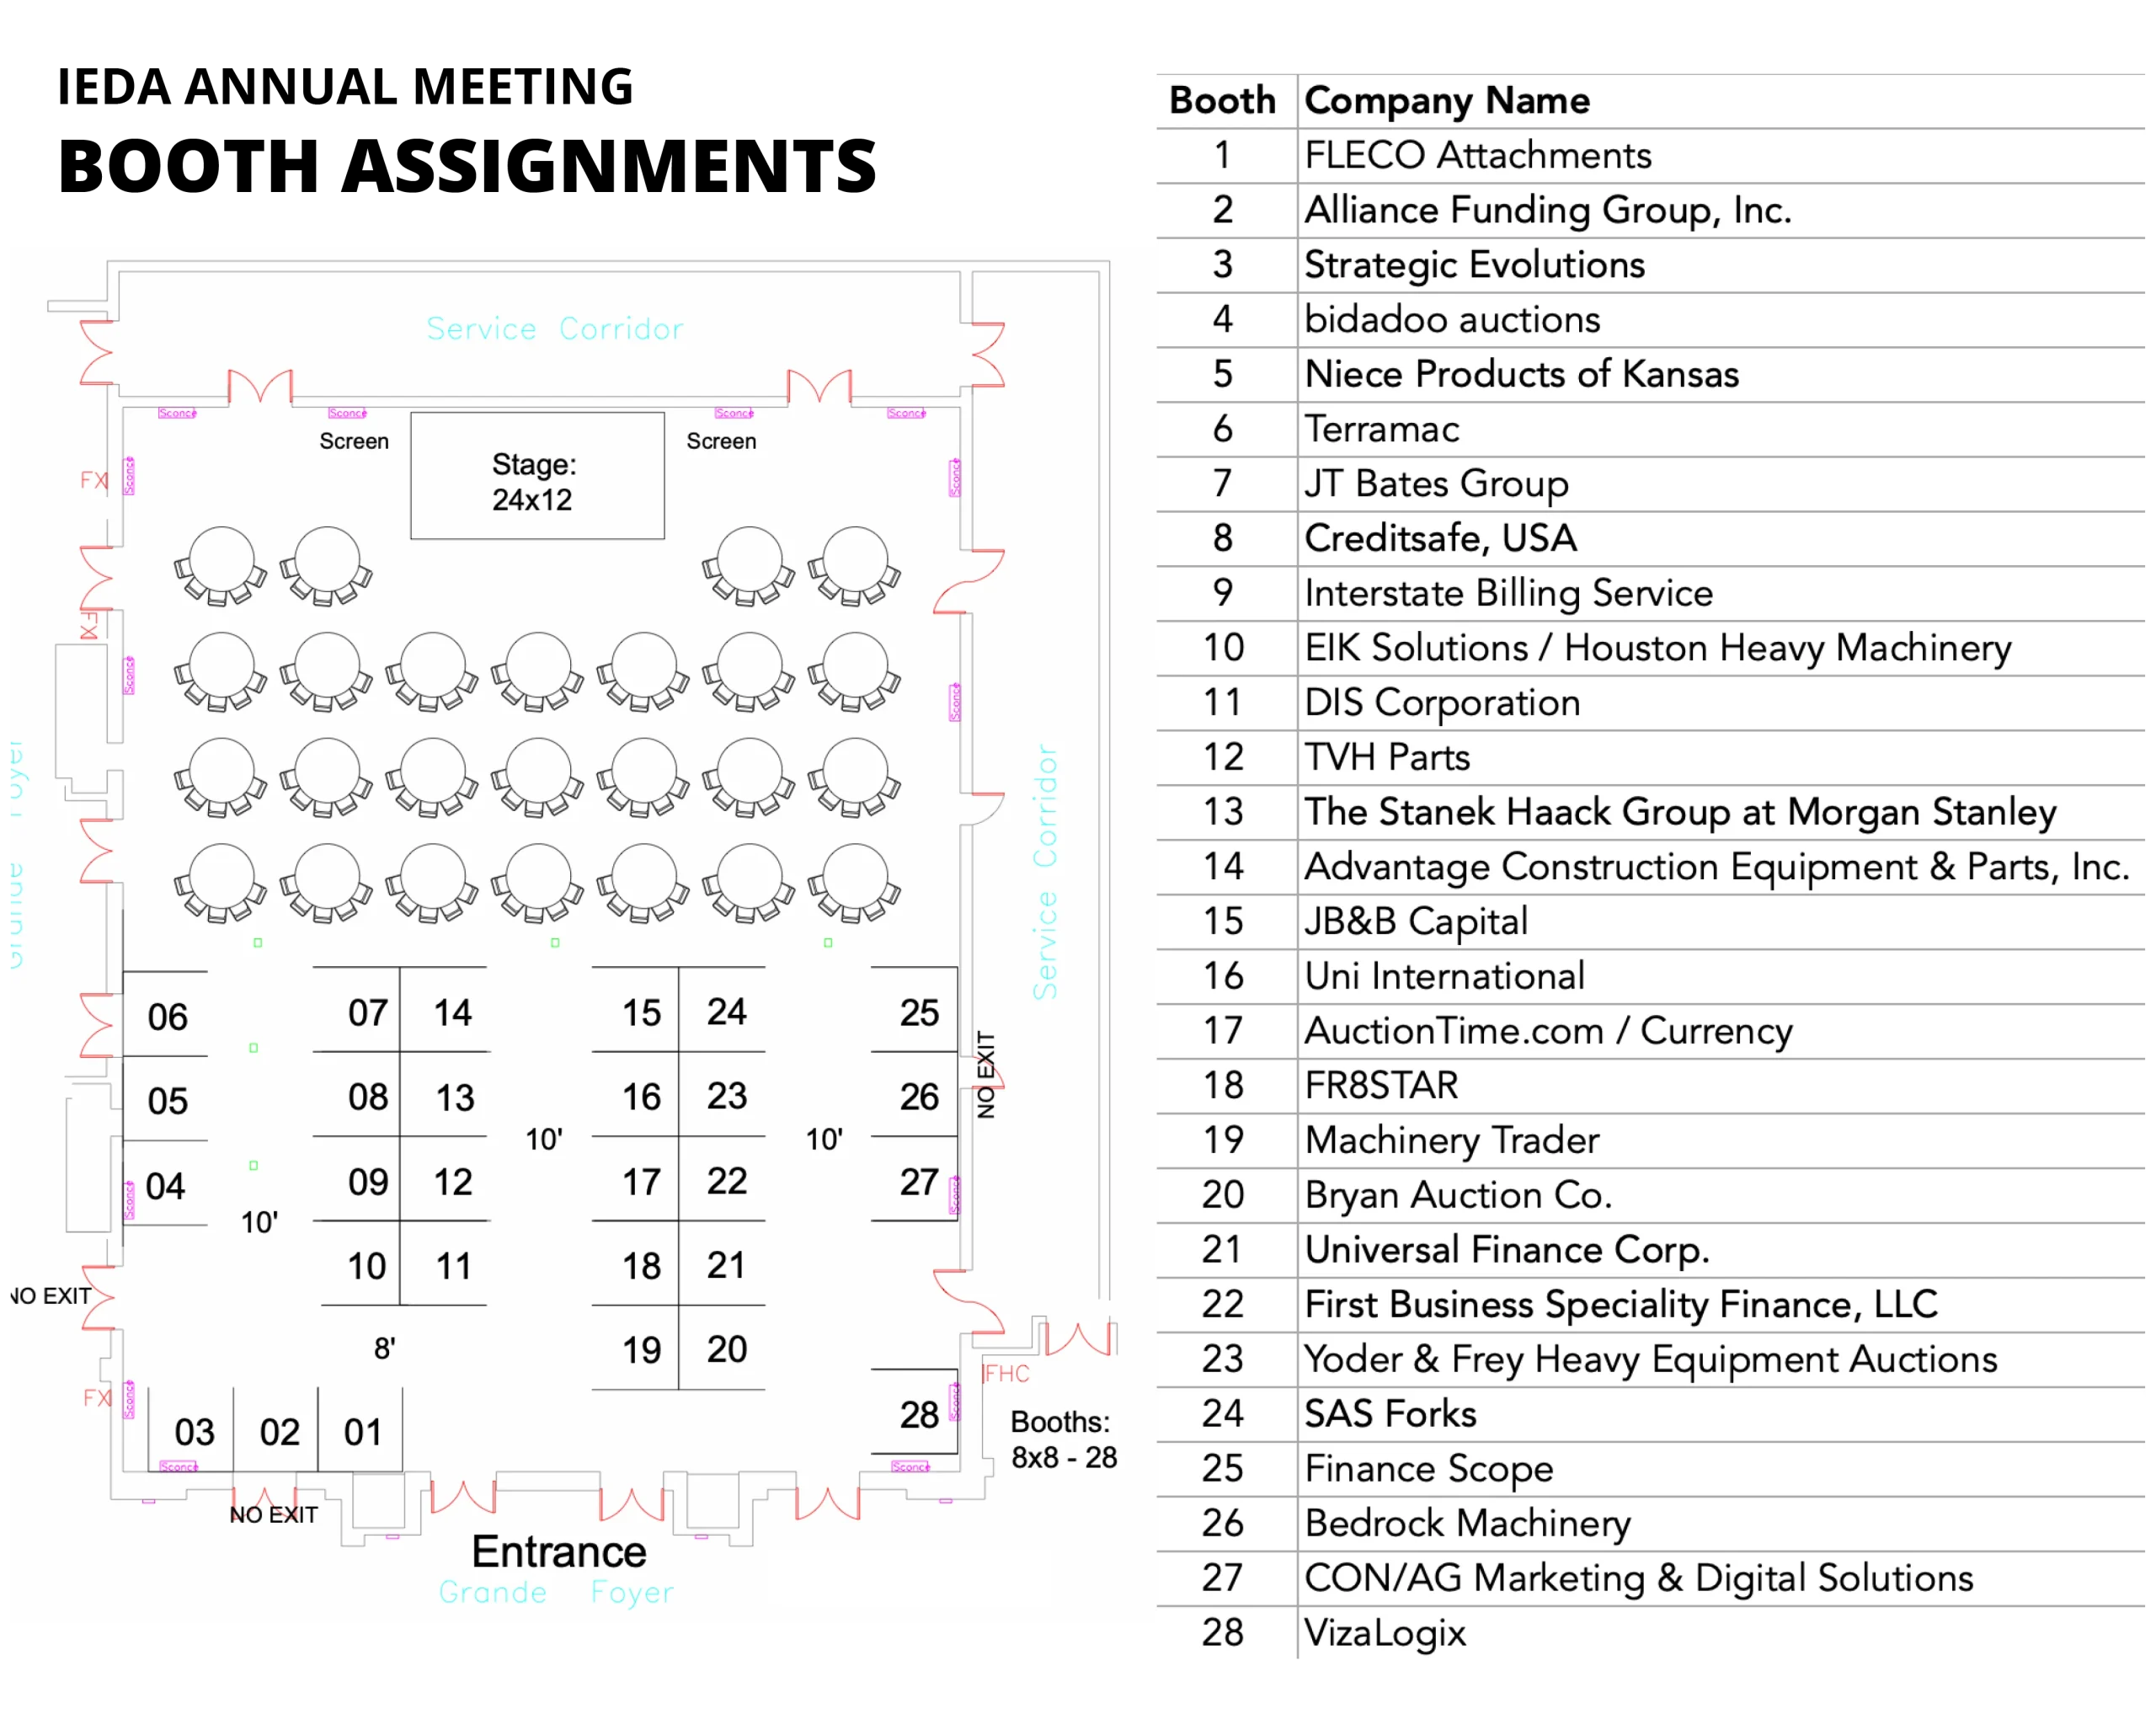Click AuctionTime.com / Currency
The height and width of the screenshot is (1725, 2156).
tap(1548, 1031)
